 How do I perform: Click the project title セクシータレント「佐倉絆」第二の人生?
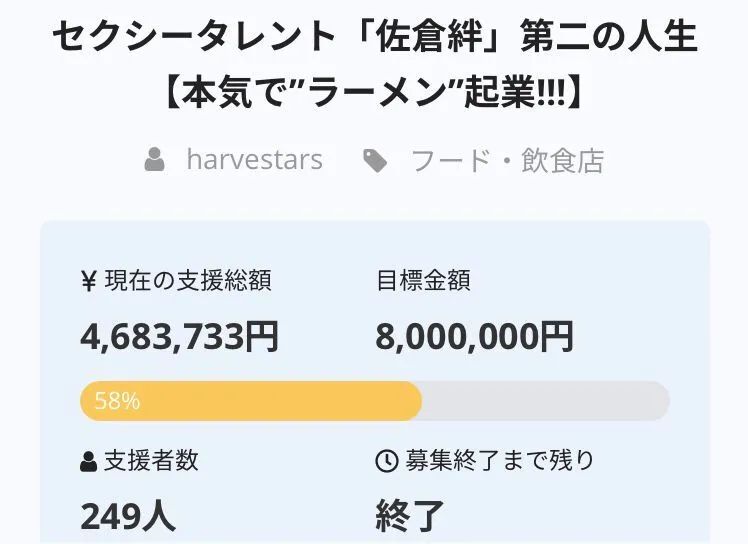pos(375,36)
